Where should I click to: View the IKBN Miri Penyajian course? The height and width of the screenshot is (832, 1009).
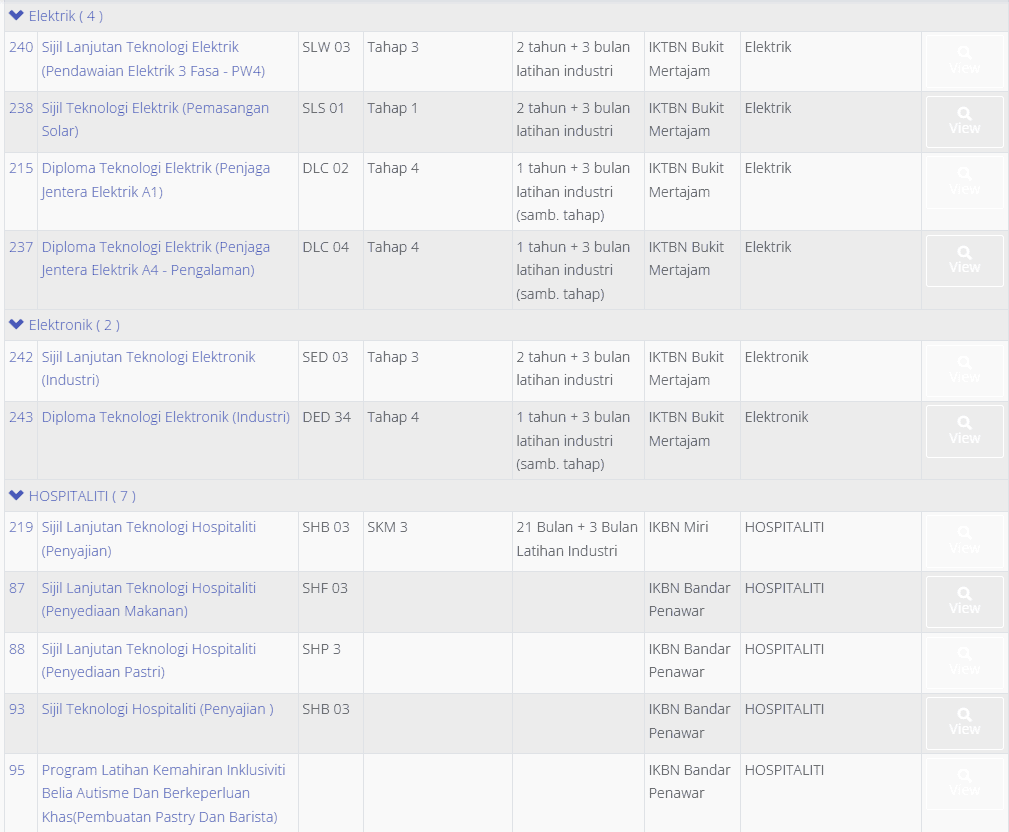click(x=964, y=541)
